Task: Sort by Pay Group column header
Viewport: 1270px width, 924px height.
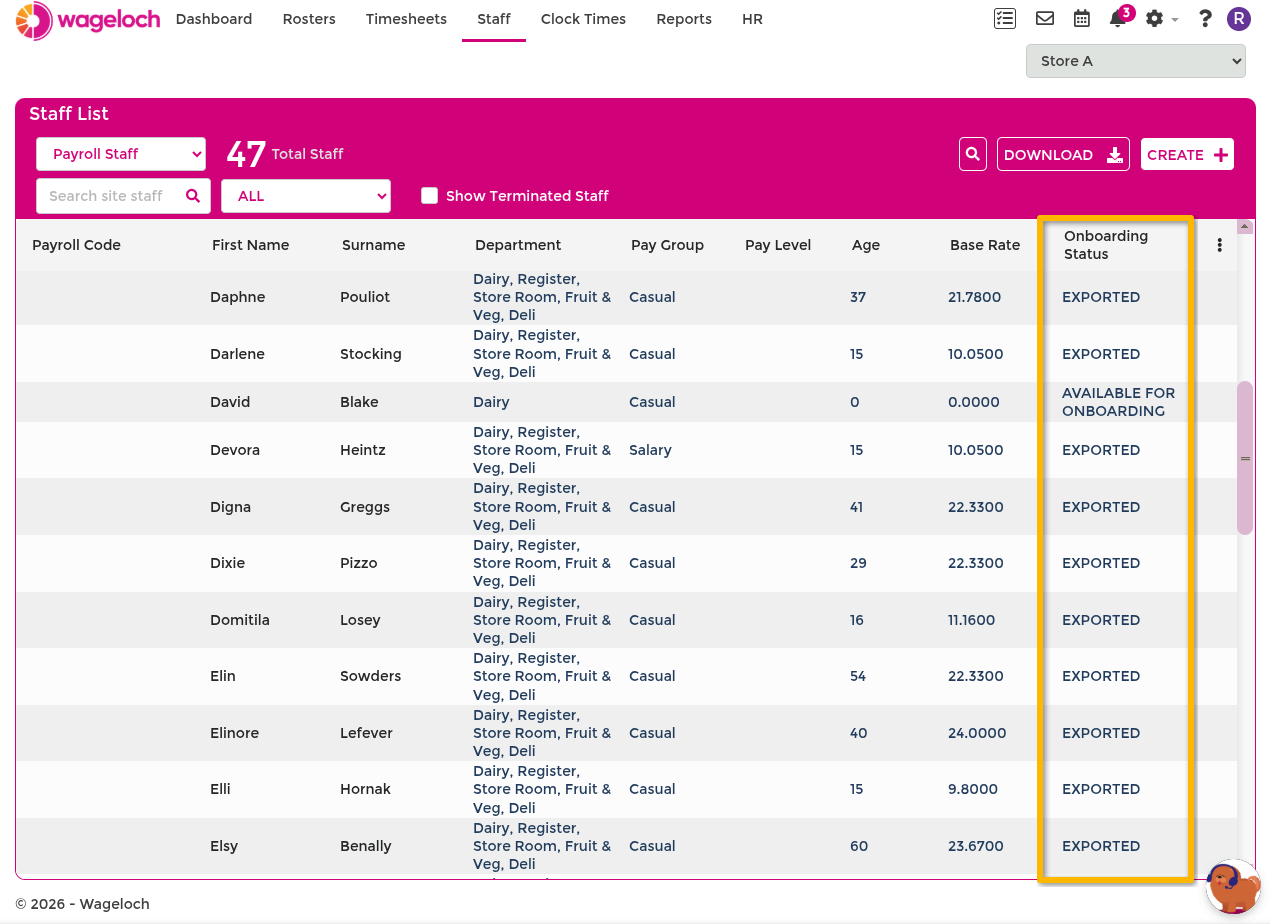Action: tap(667, 245)
